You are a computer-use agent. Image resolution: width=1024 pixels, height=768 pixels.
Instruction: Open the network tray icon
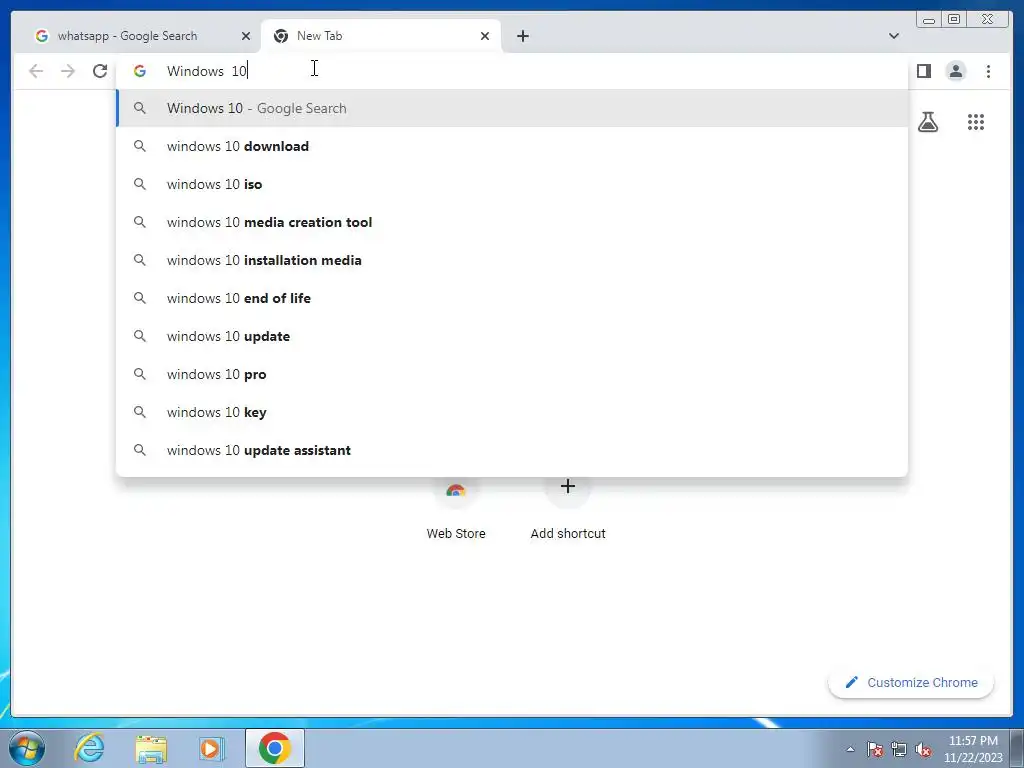click(899, 749)
